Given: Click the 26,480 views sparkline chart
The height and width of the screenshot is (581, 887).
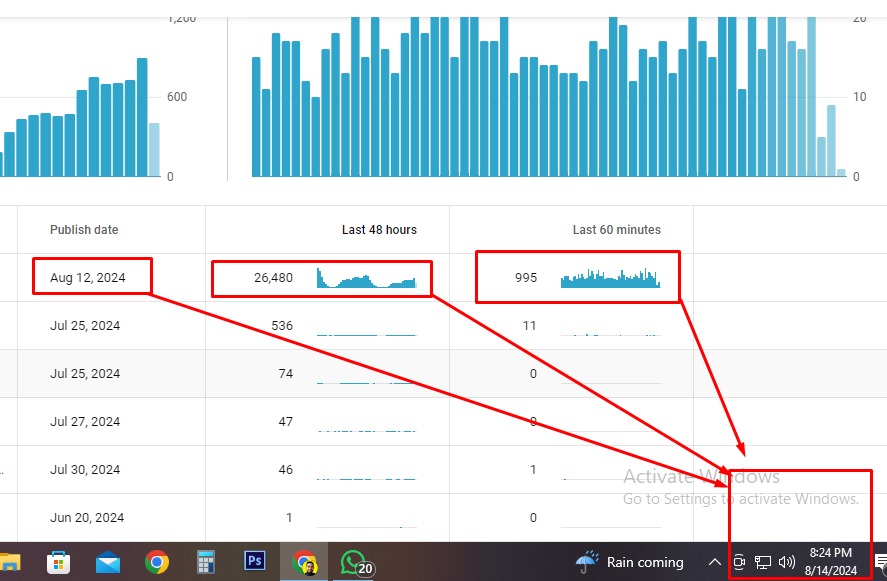Looking at the screenshot, I should click(x=366, y=279).
